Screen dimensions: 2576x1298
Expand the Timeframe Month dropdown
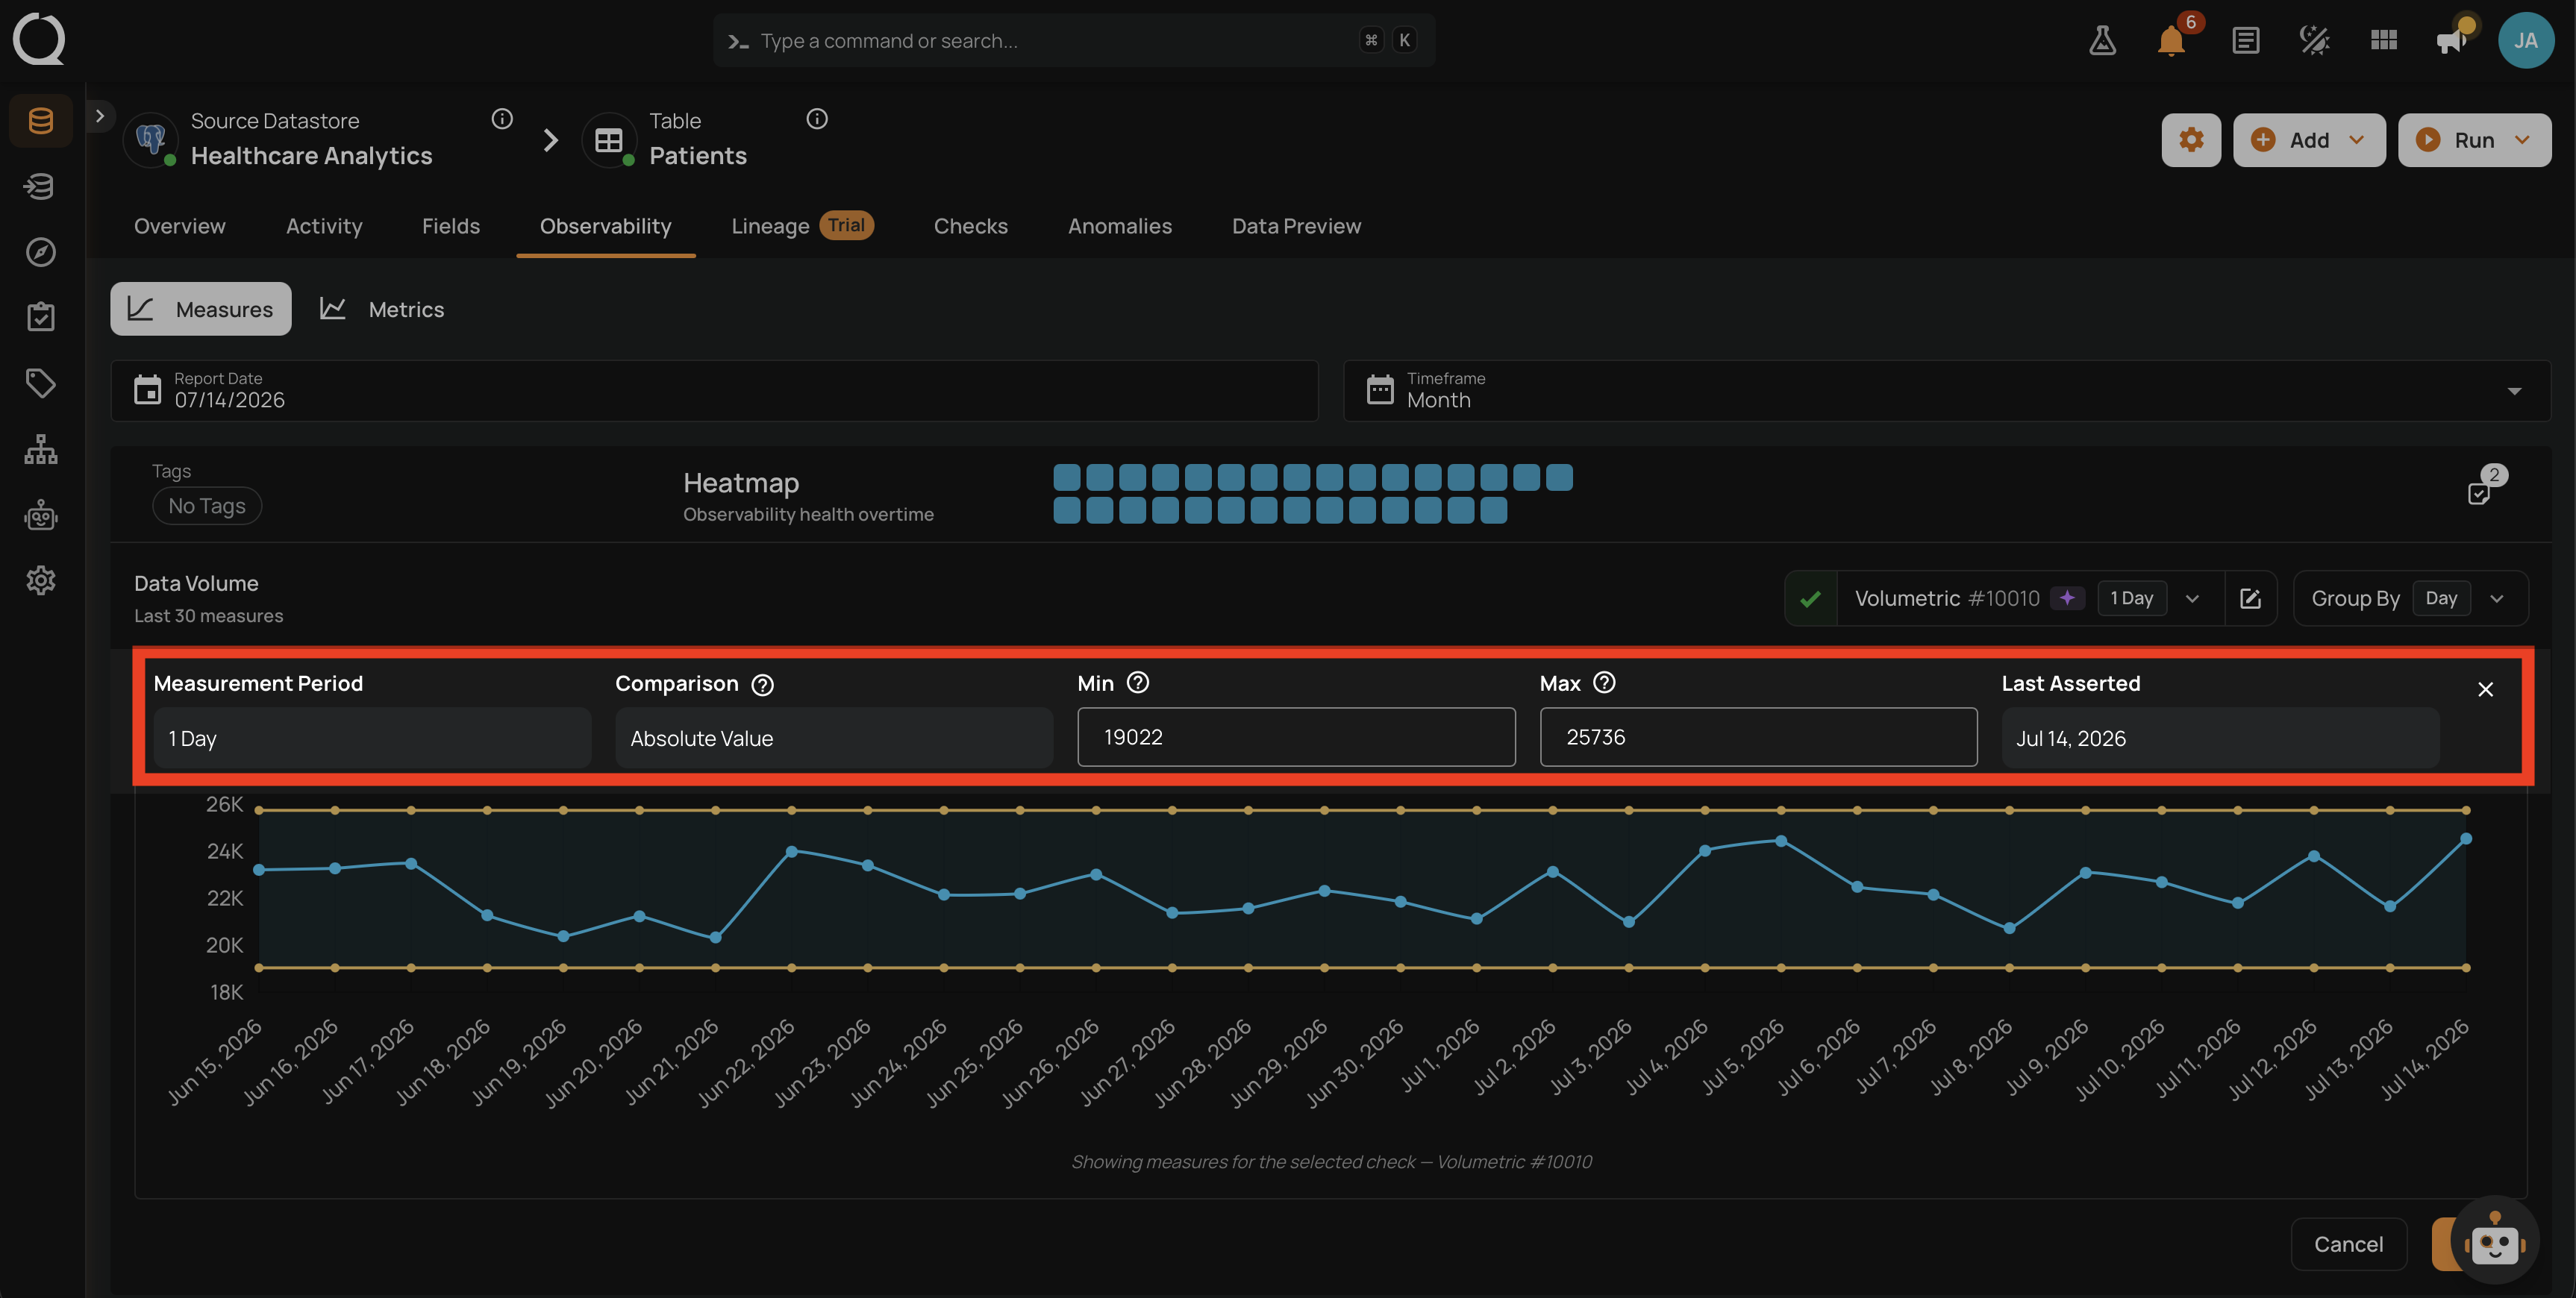pyautogui.click(x=1946, y=391)
